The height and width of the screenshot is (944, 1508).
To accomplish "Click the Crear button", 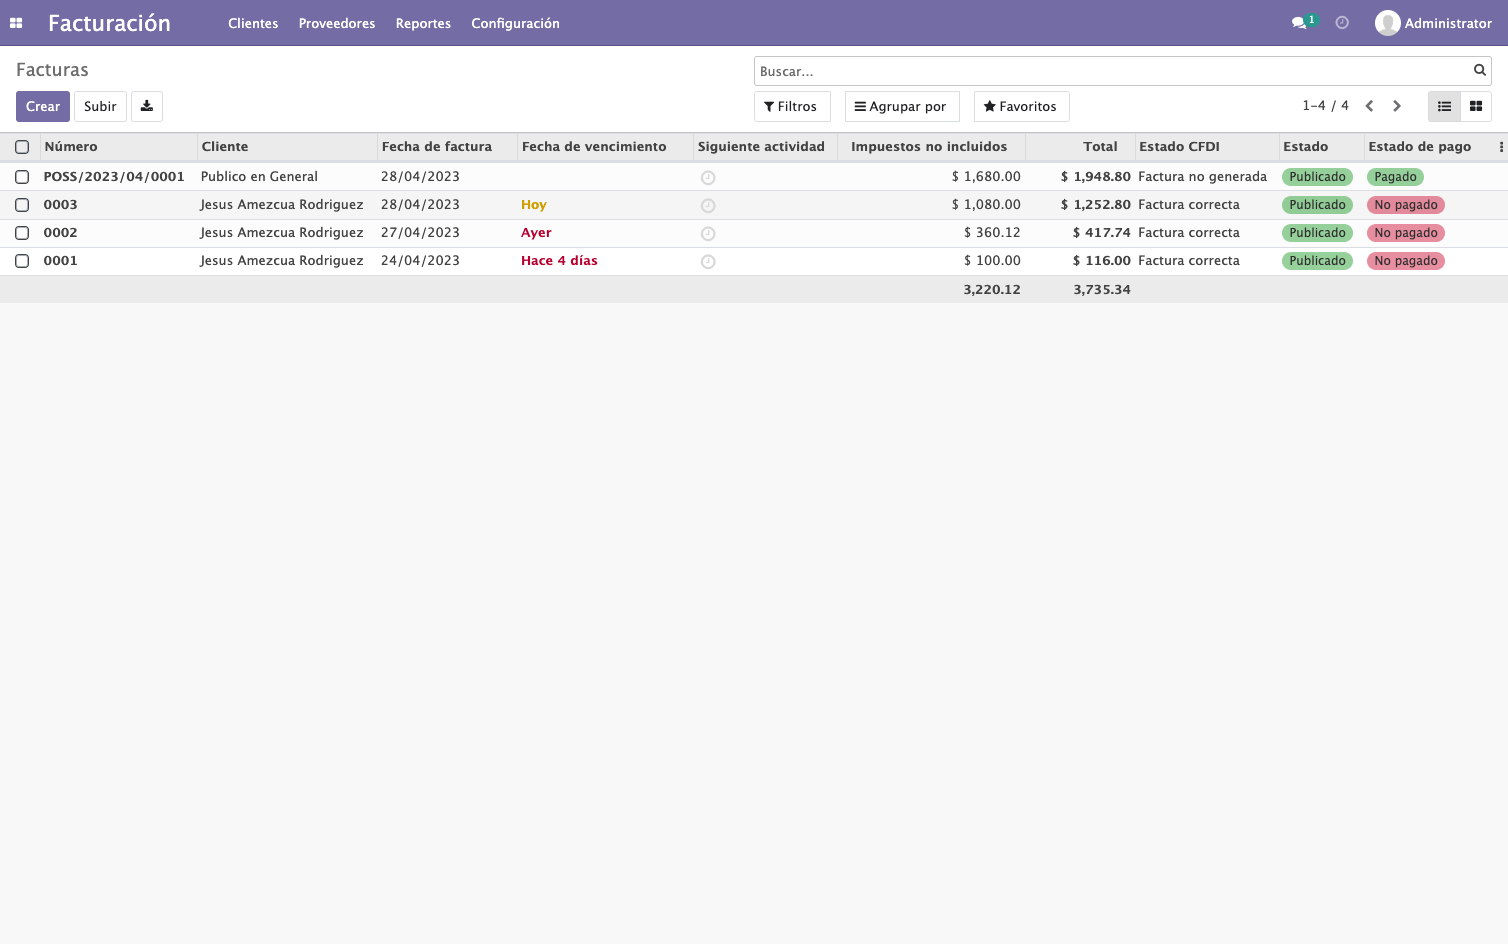I will 43,106.
